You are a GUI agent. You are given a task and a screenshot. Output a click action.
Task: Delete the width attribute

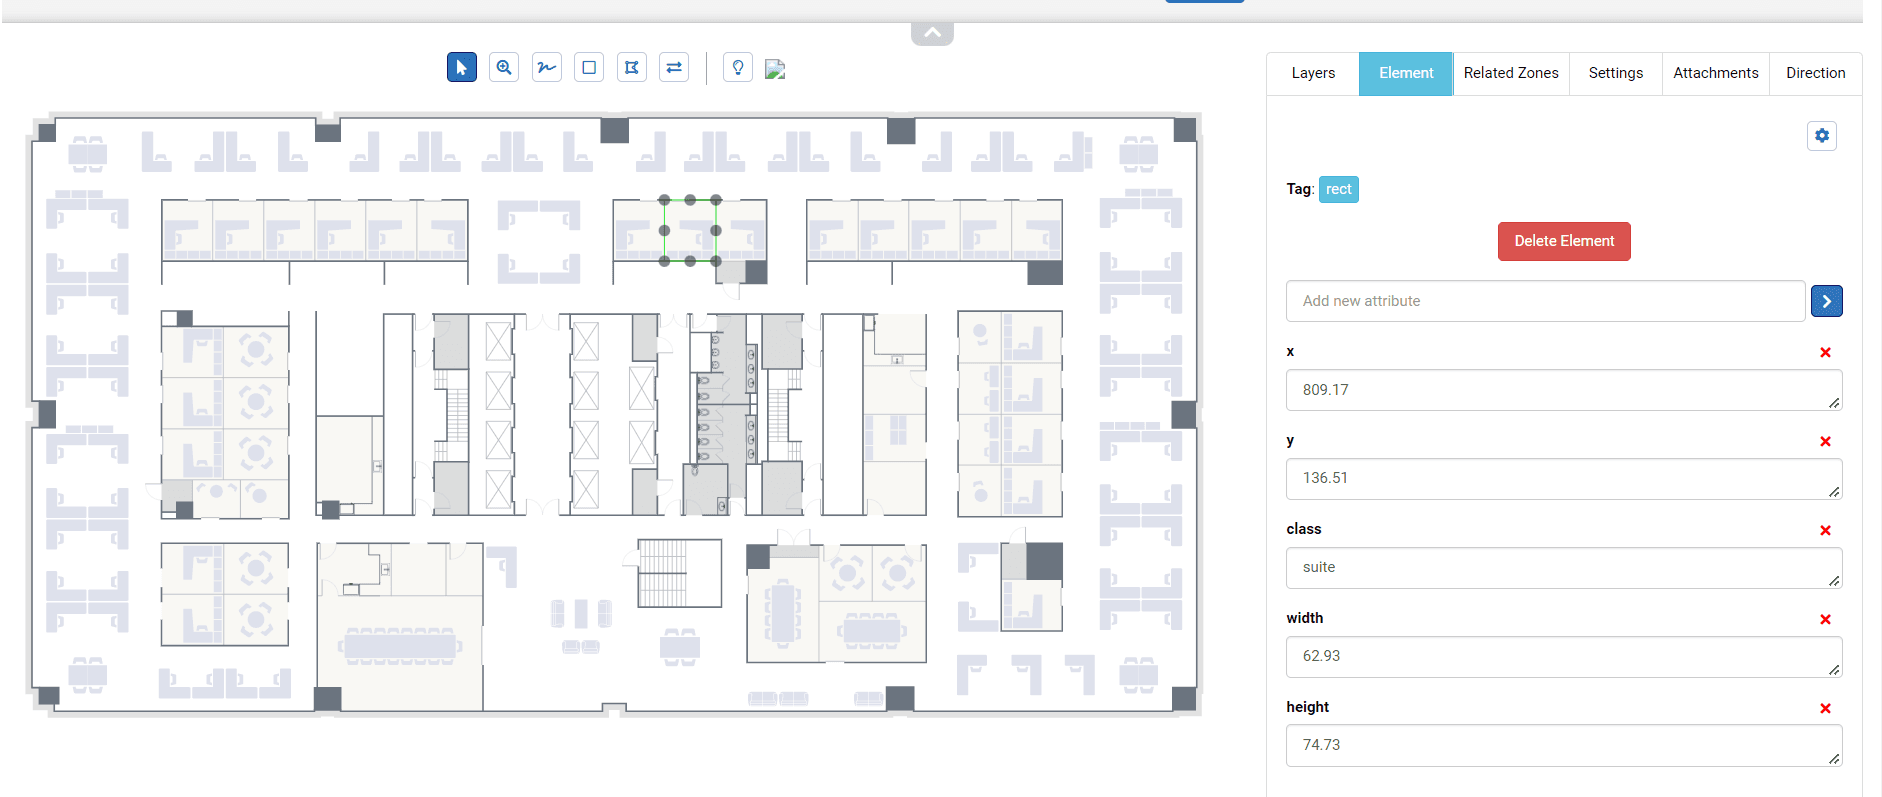pos(1825,619)
